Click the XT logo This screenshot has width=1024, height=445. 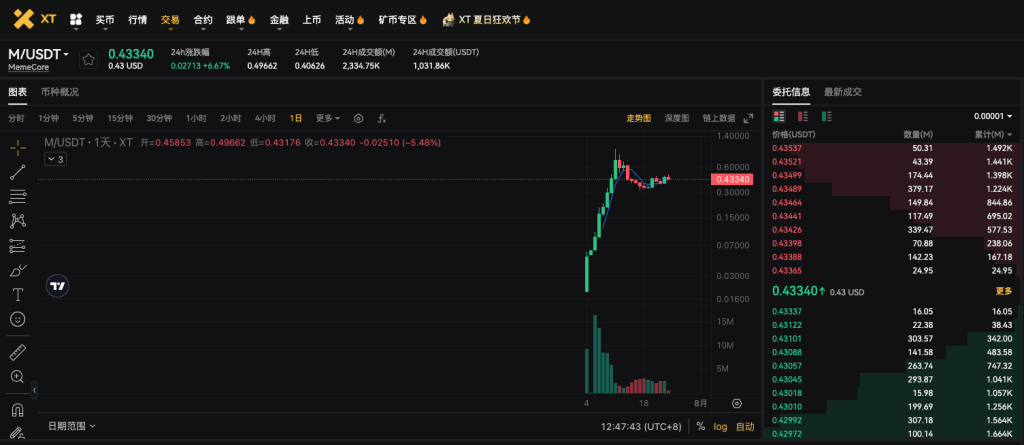click(35, 19)
